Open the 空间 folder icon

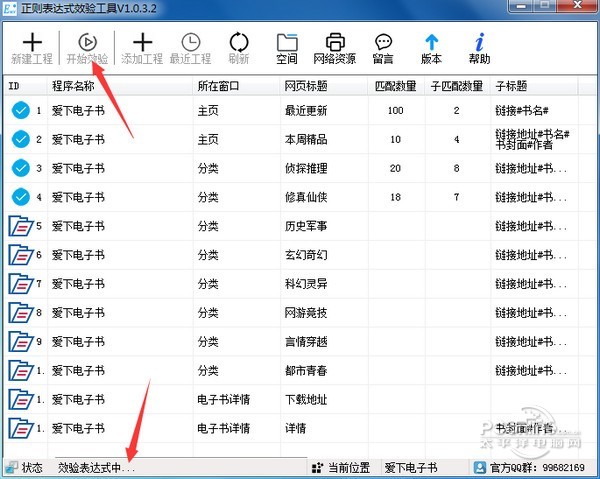click(287, 42)
